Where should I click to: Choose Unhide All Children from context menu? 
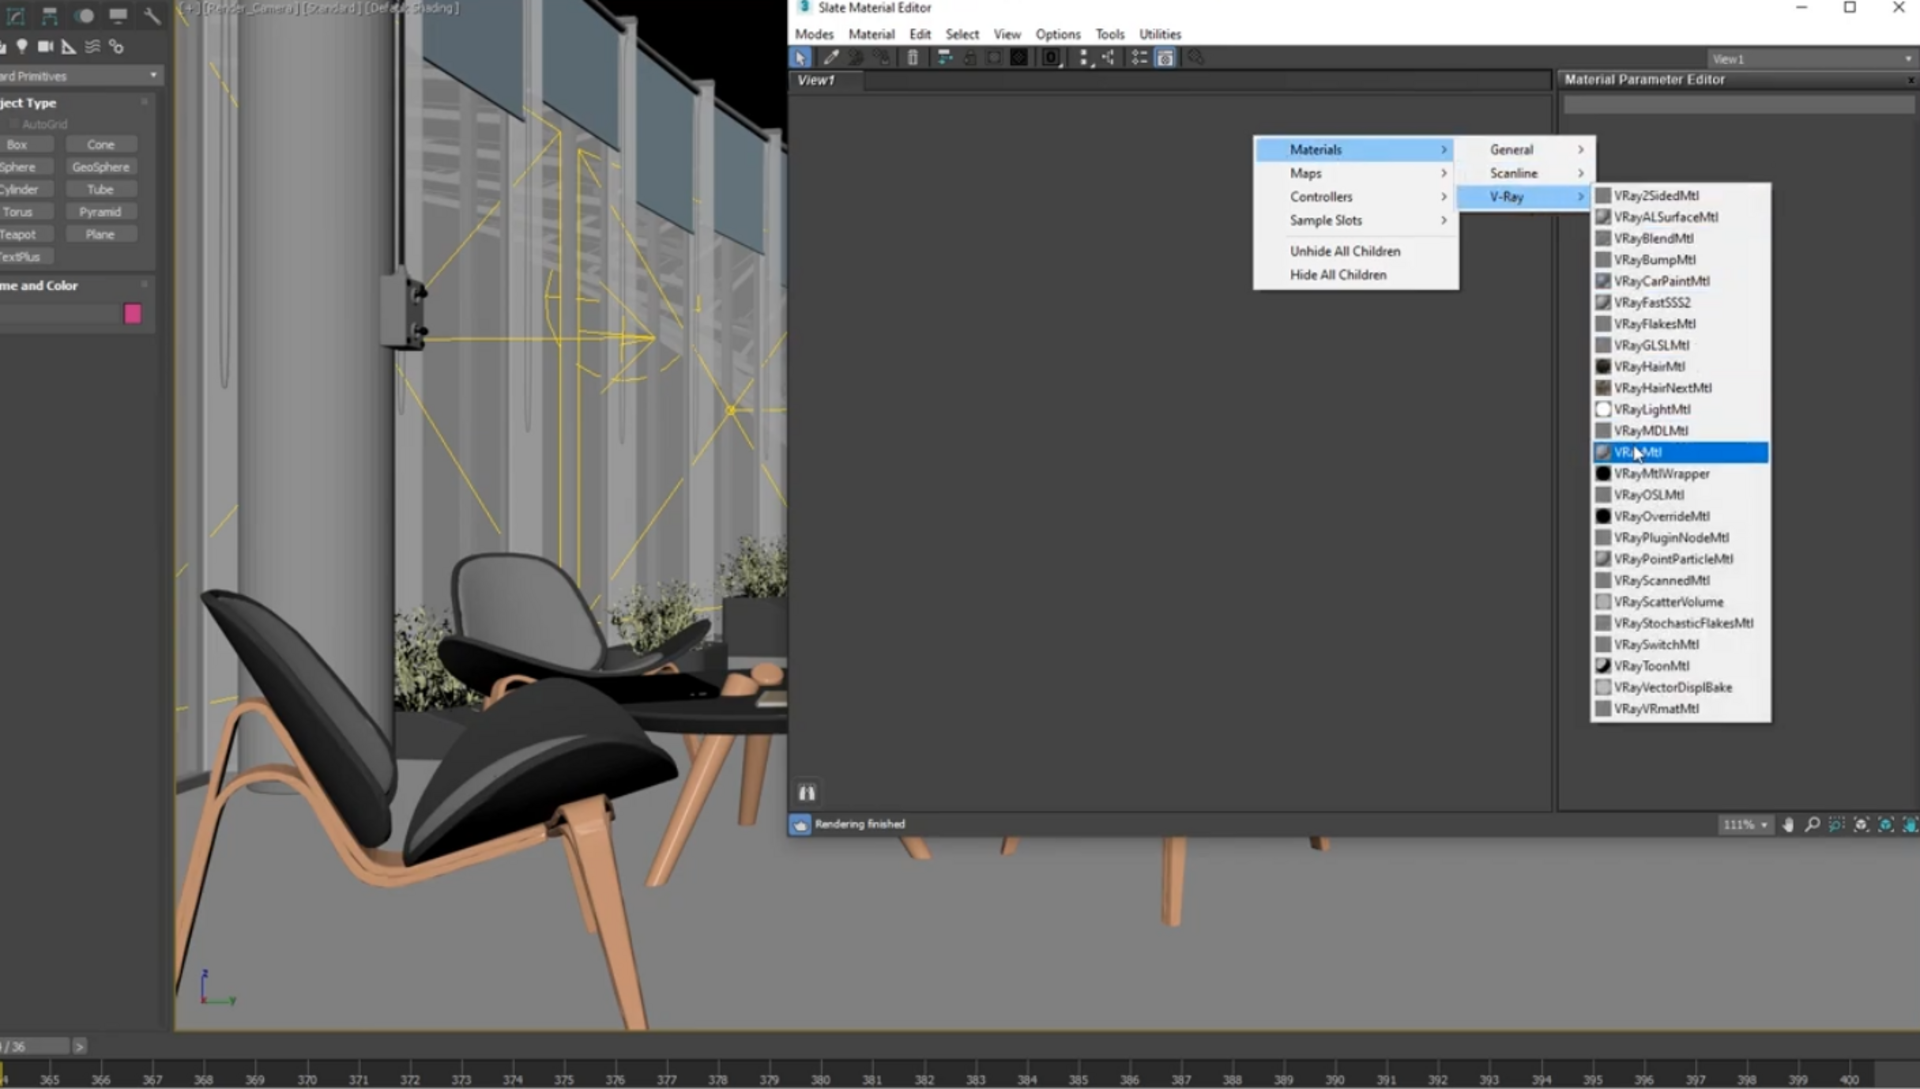point(1345,251)
